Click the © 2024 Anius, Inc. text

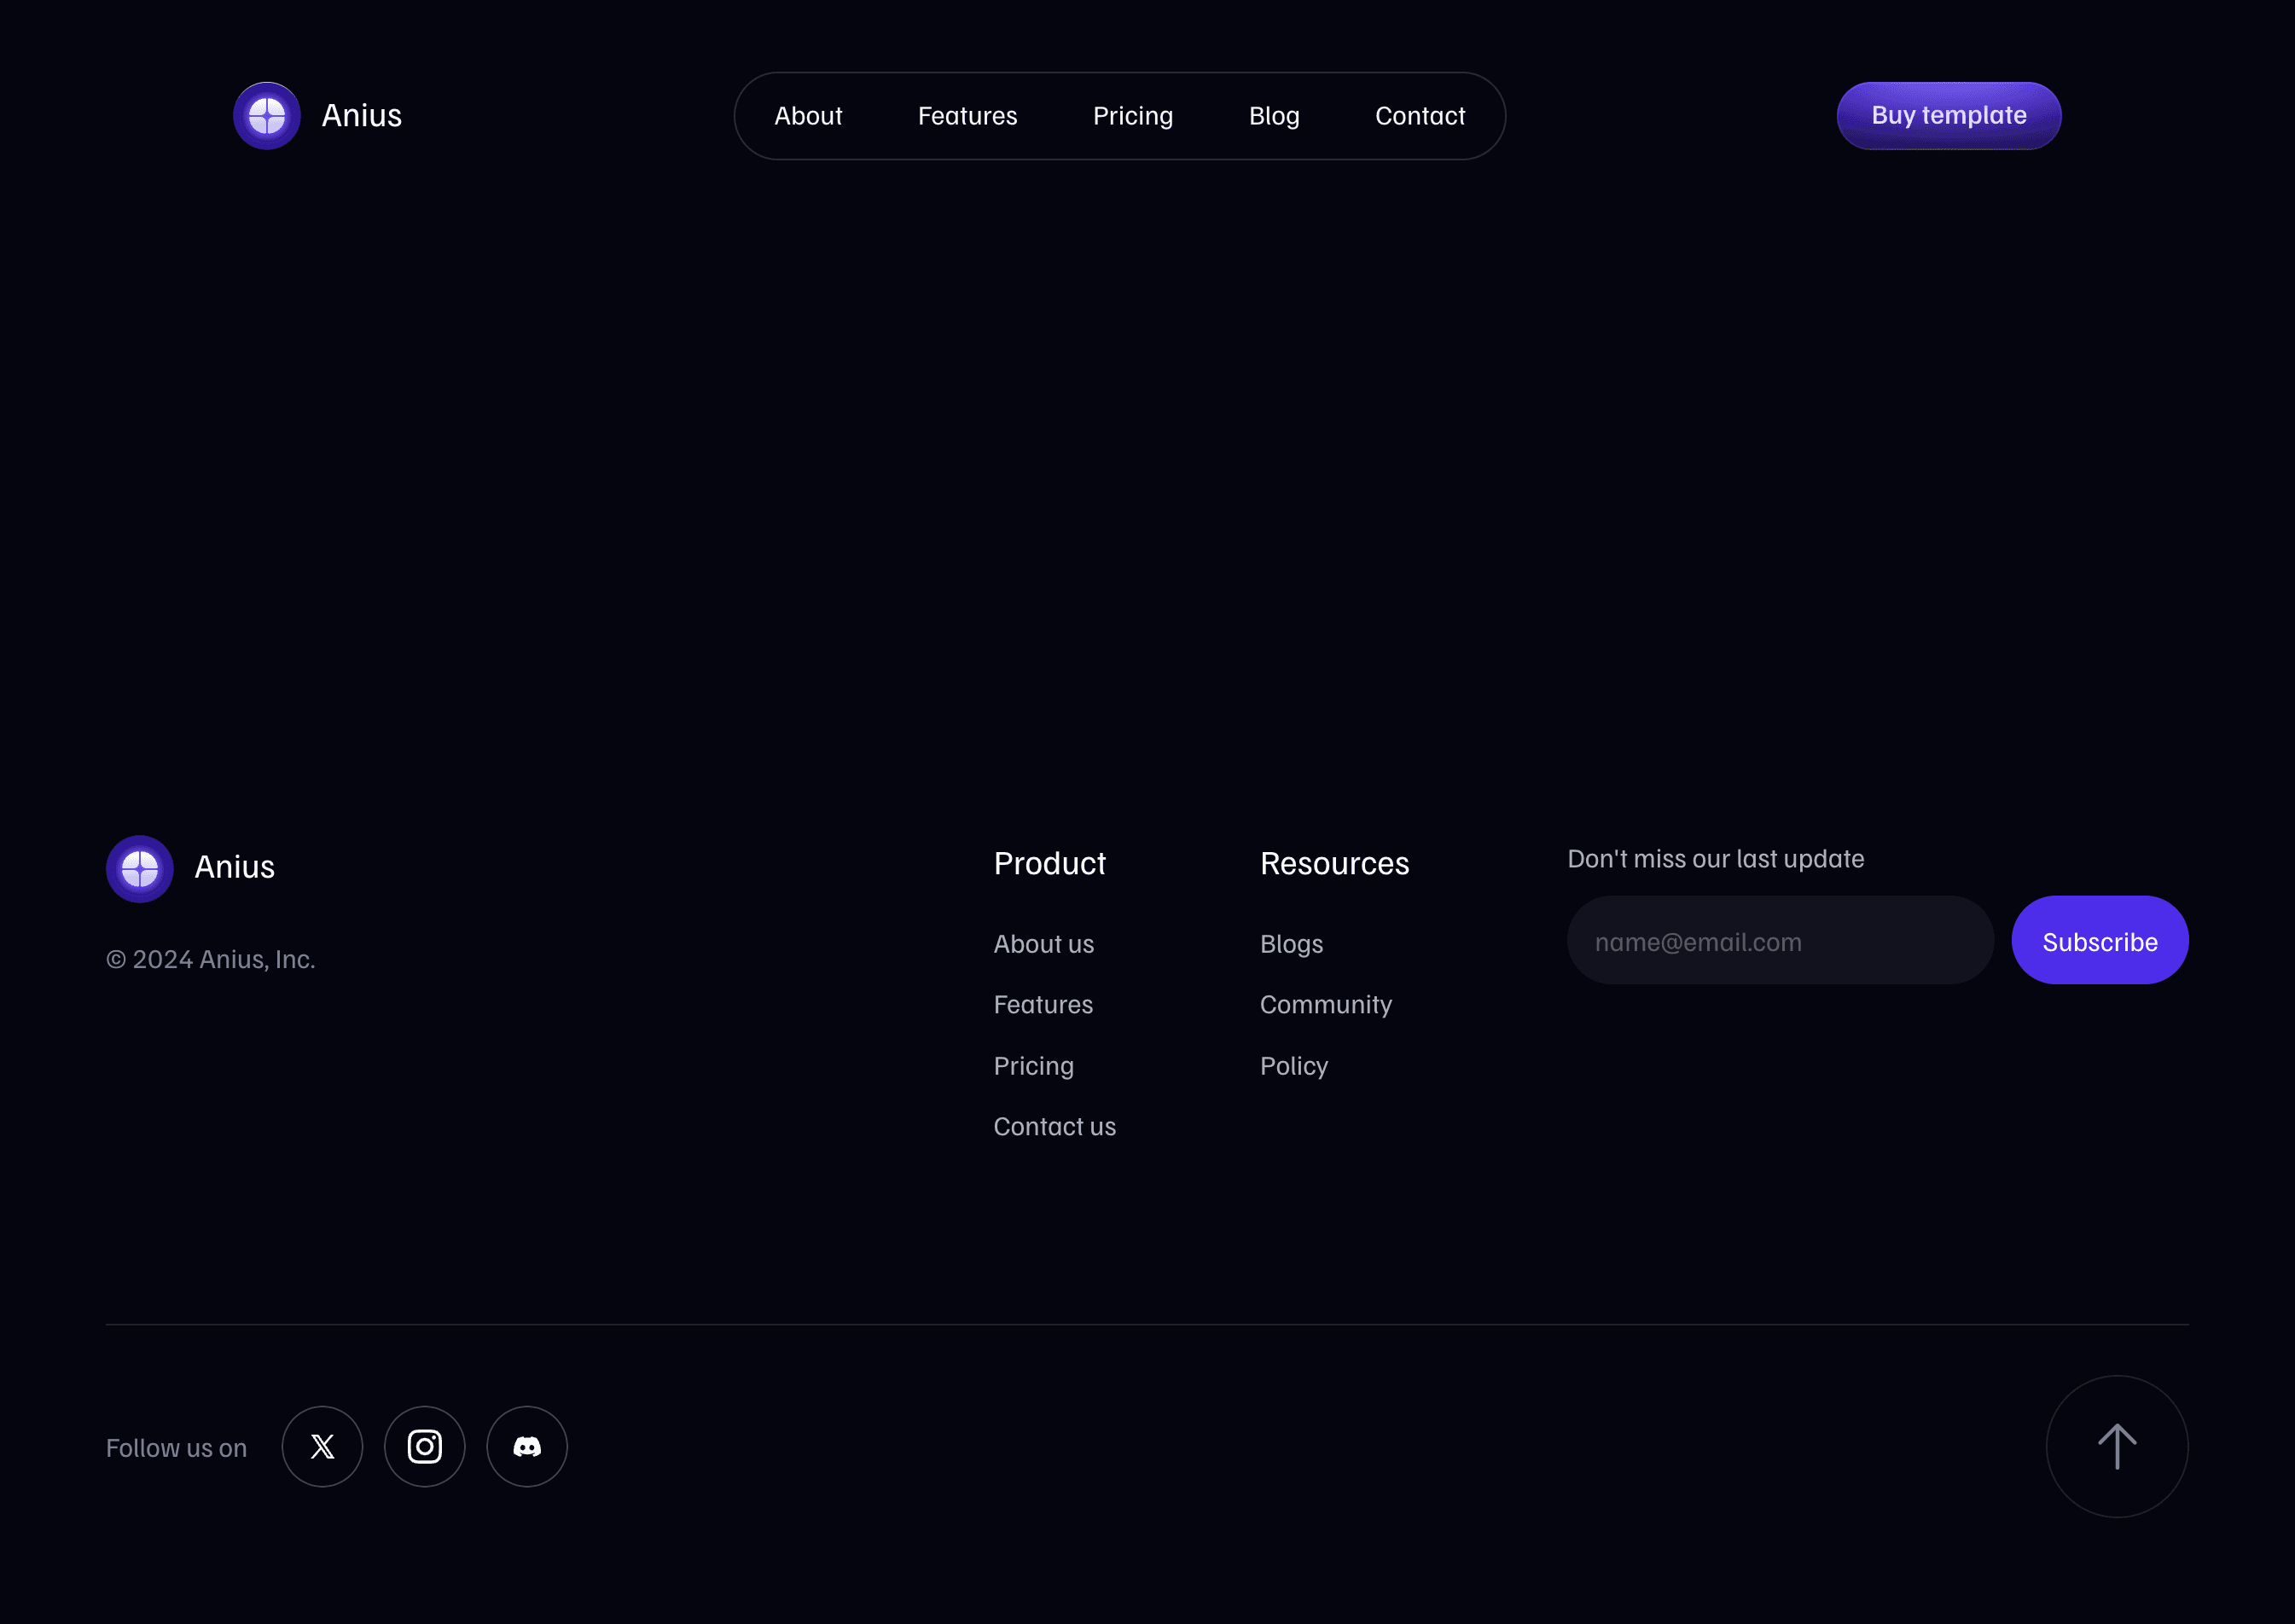click(211, 959)
